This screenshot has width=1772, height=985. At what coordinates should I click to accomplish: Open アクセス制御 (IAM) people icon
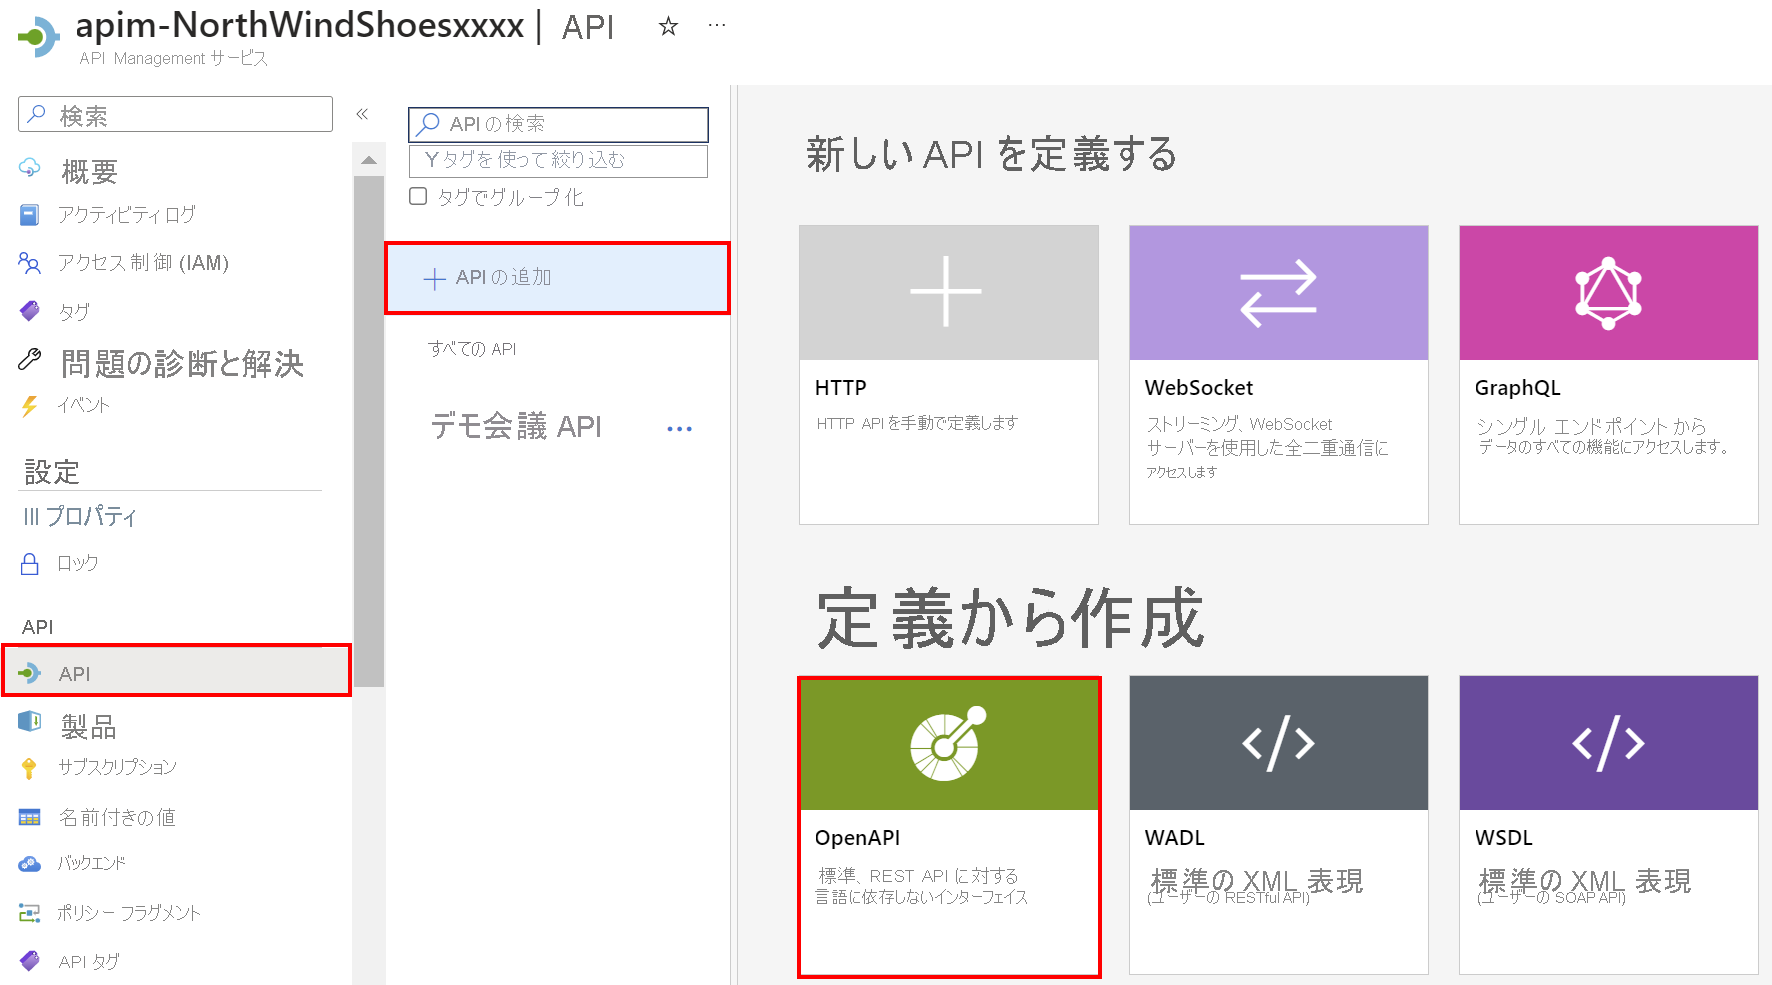point(30,263)
